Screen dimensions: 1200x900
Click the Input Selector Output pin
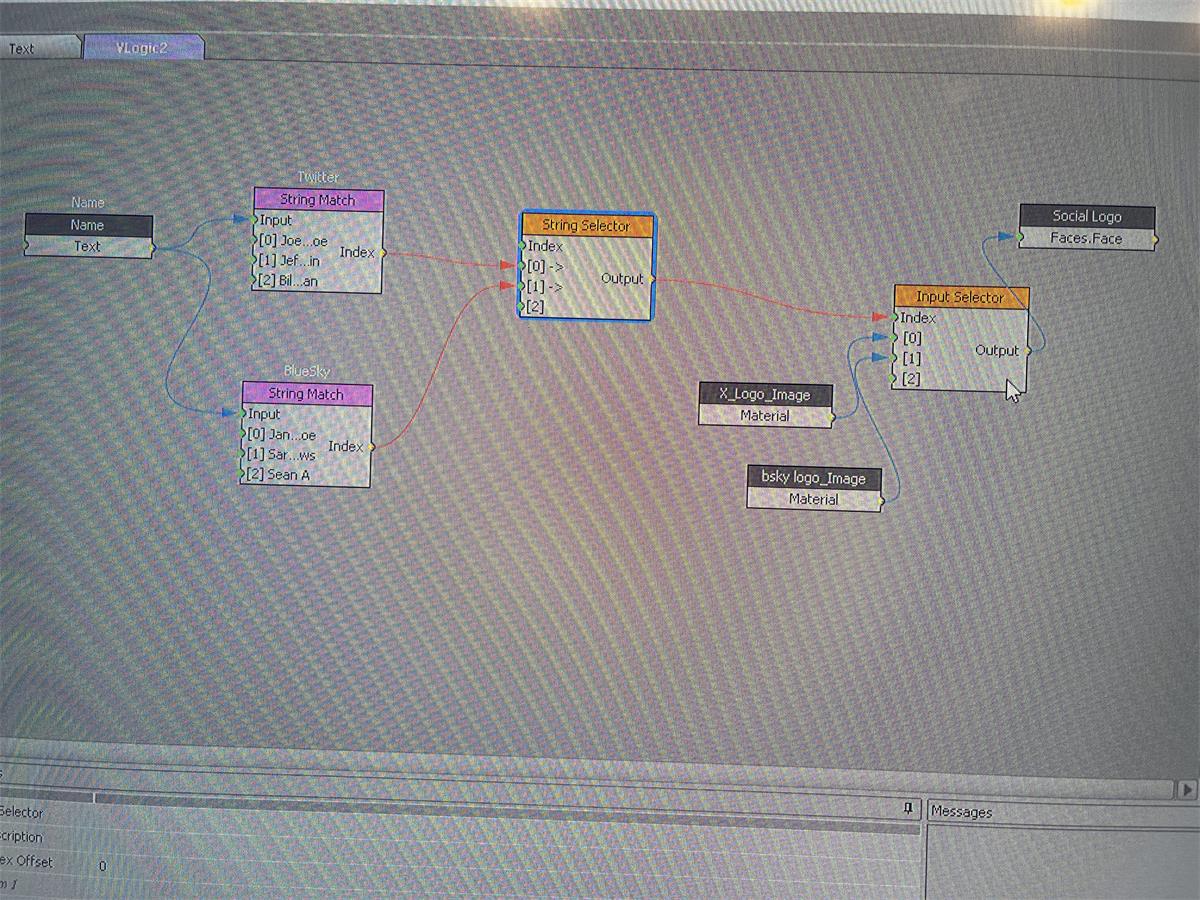pos(1028,351)
